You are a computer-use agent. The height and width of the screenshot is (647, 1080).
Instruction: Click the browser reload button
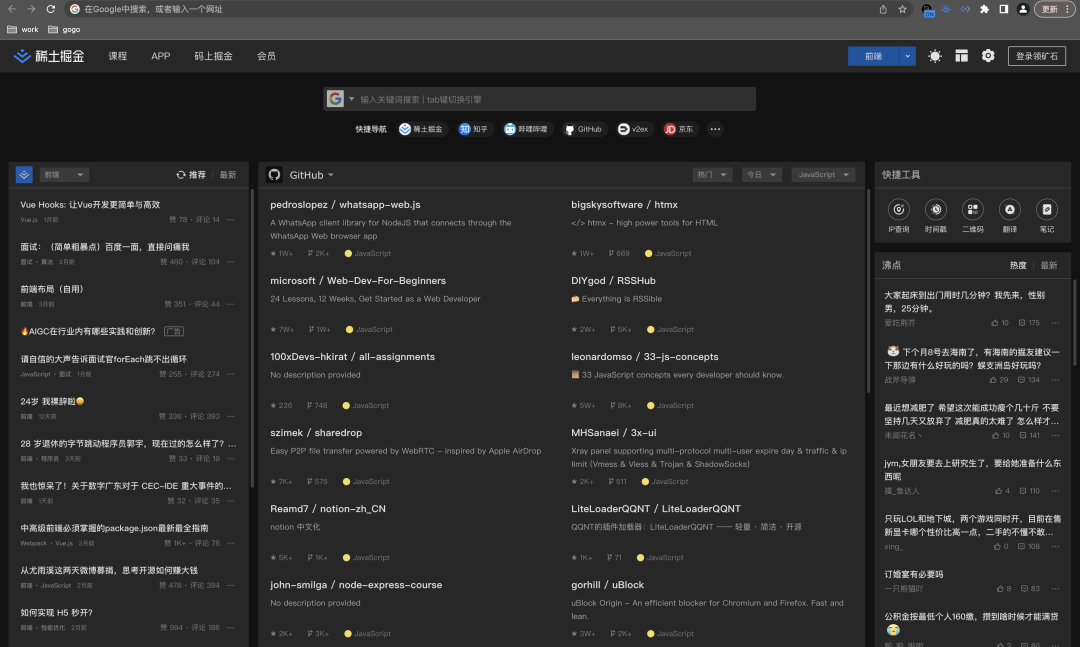coord(50,9)
